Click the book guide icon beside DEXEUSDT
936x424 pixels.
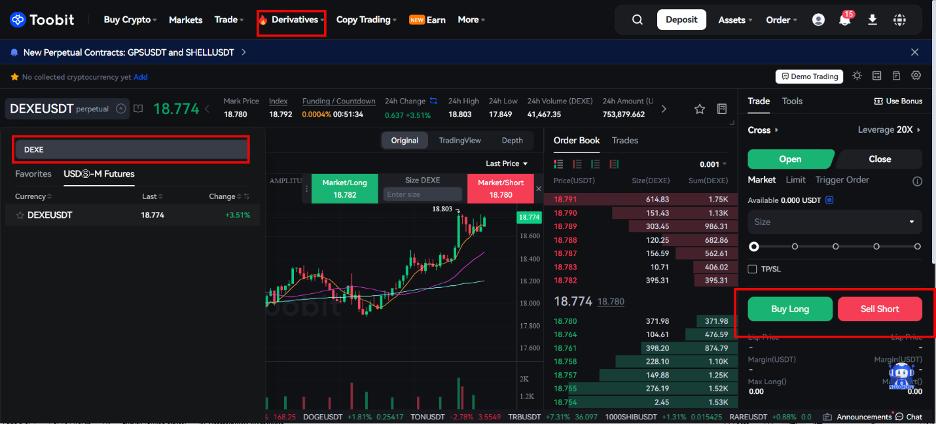click(x=138, y=109)
